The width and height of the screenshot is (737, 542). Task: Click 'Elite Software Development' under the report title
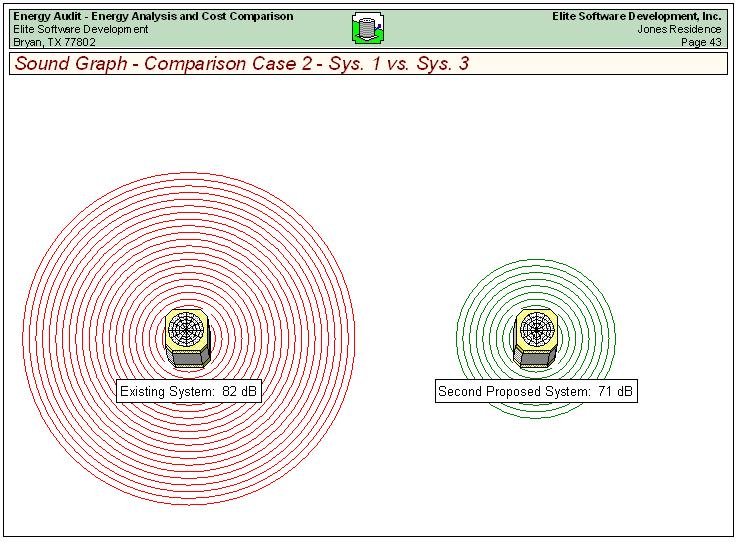tap(81, 30)
